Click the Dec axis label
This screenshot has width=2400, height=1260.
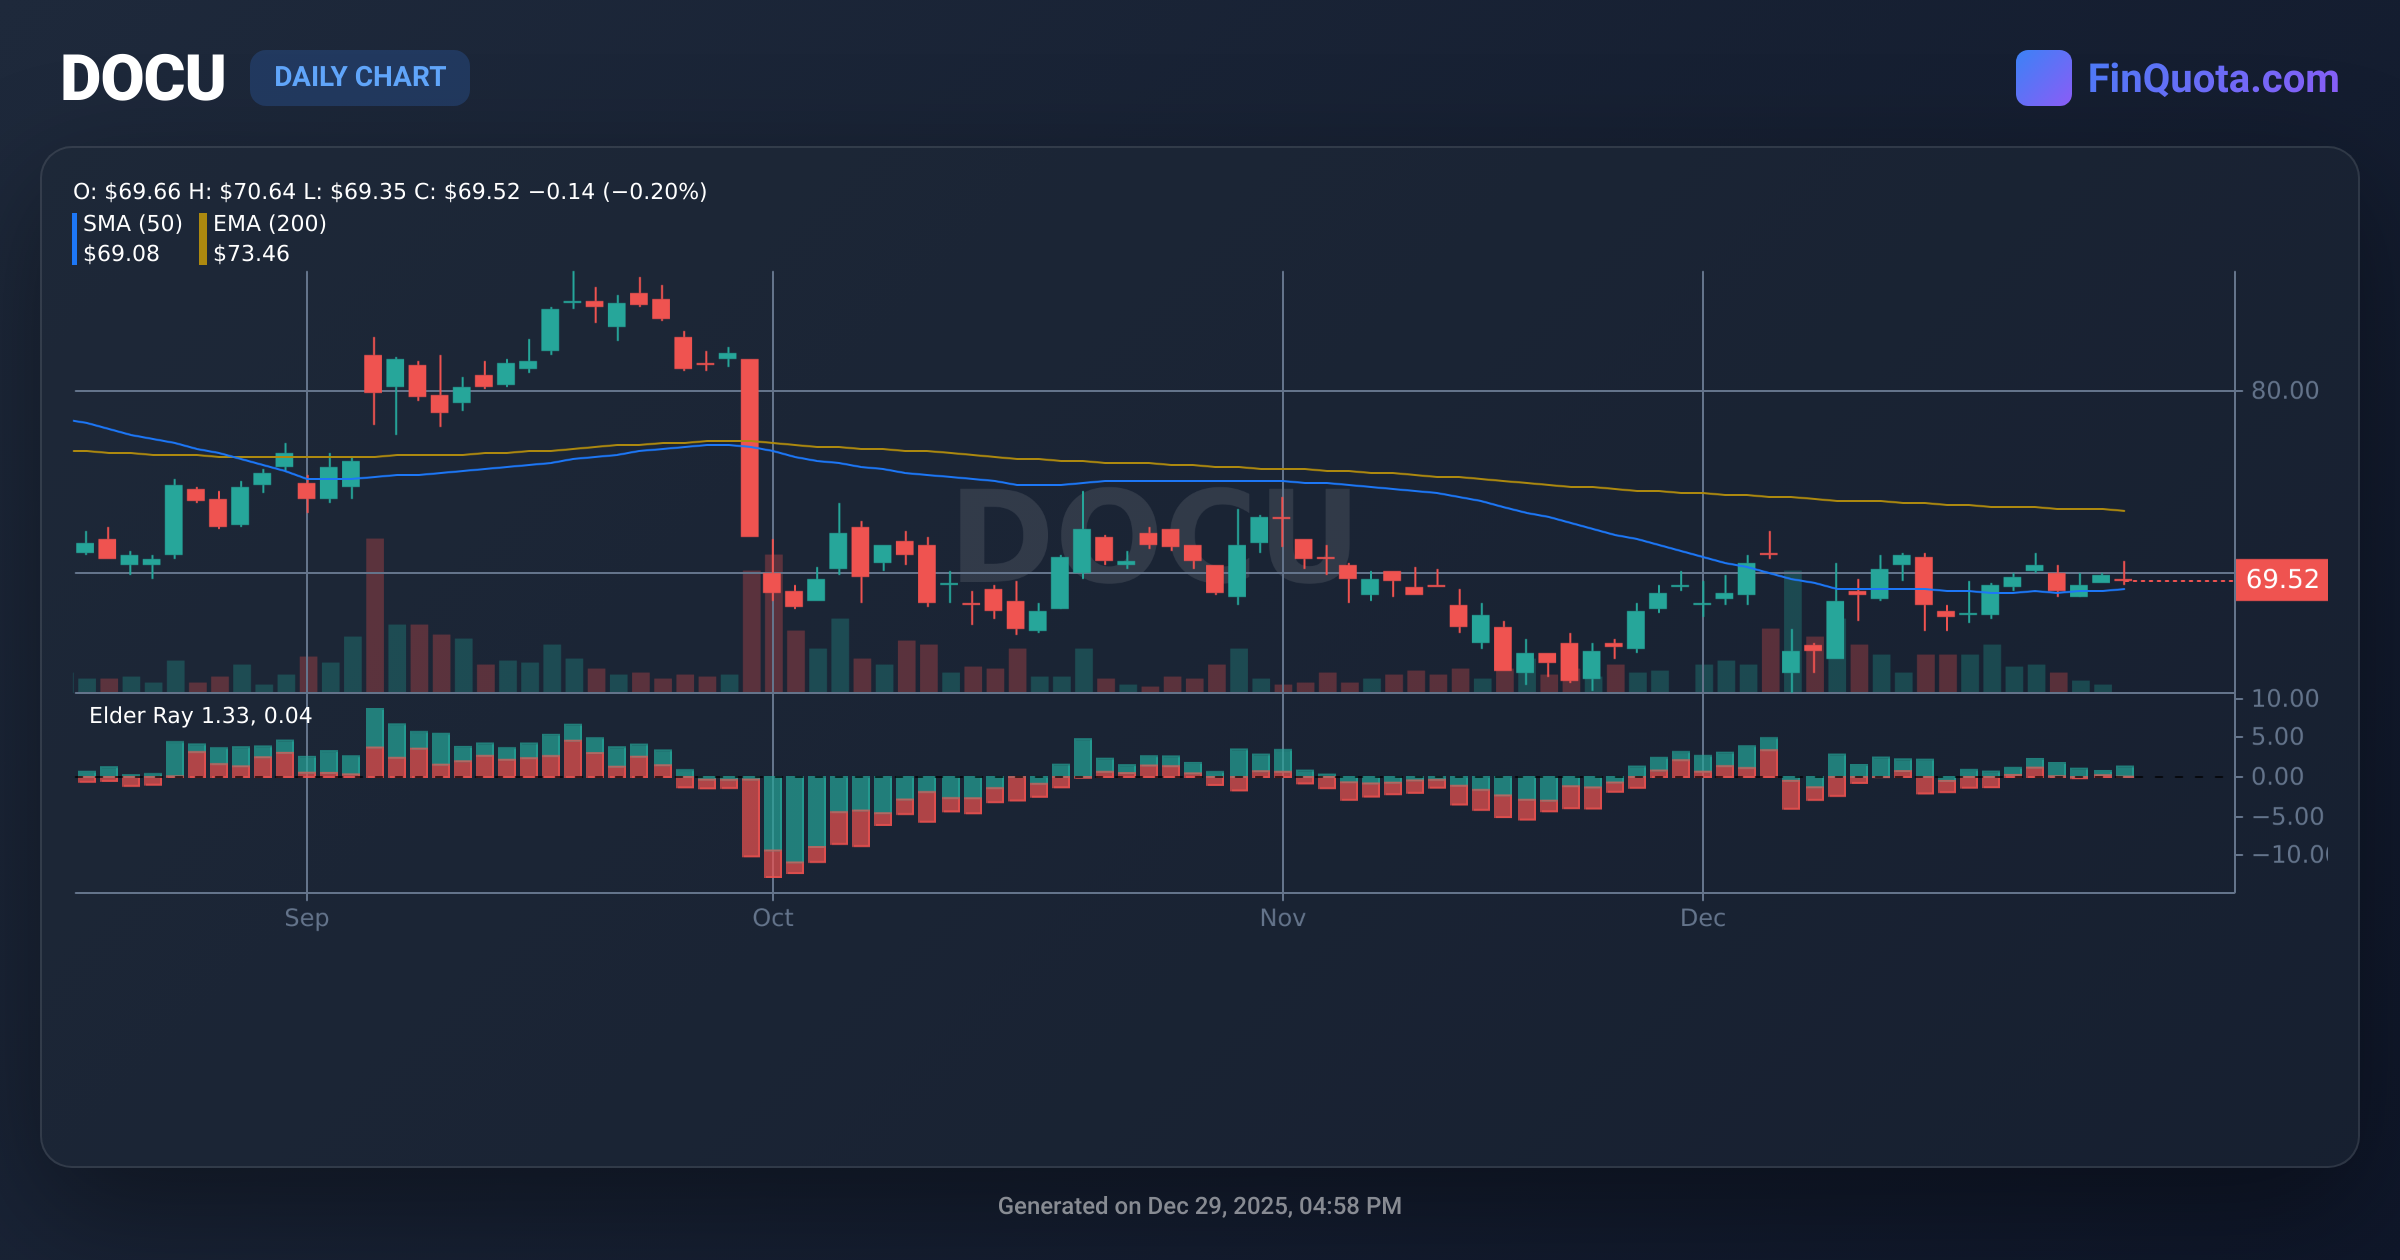(x=1705, y=917)
